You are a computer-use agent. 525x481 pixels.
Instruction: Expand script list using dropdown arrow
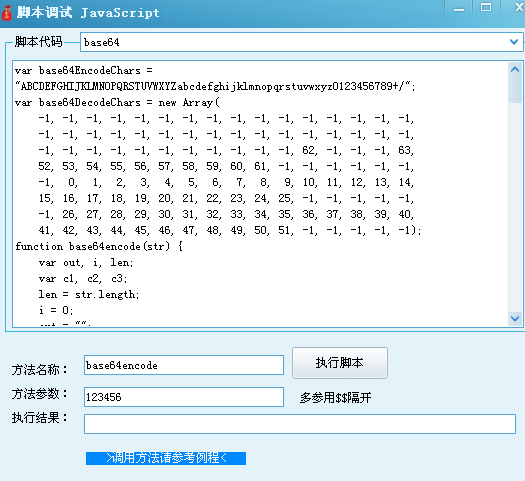(514, 42)
